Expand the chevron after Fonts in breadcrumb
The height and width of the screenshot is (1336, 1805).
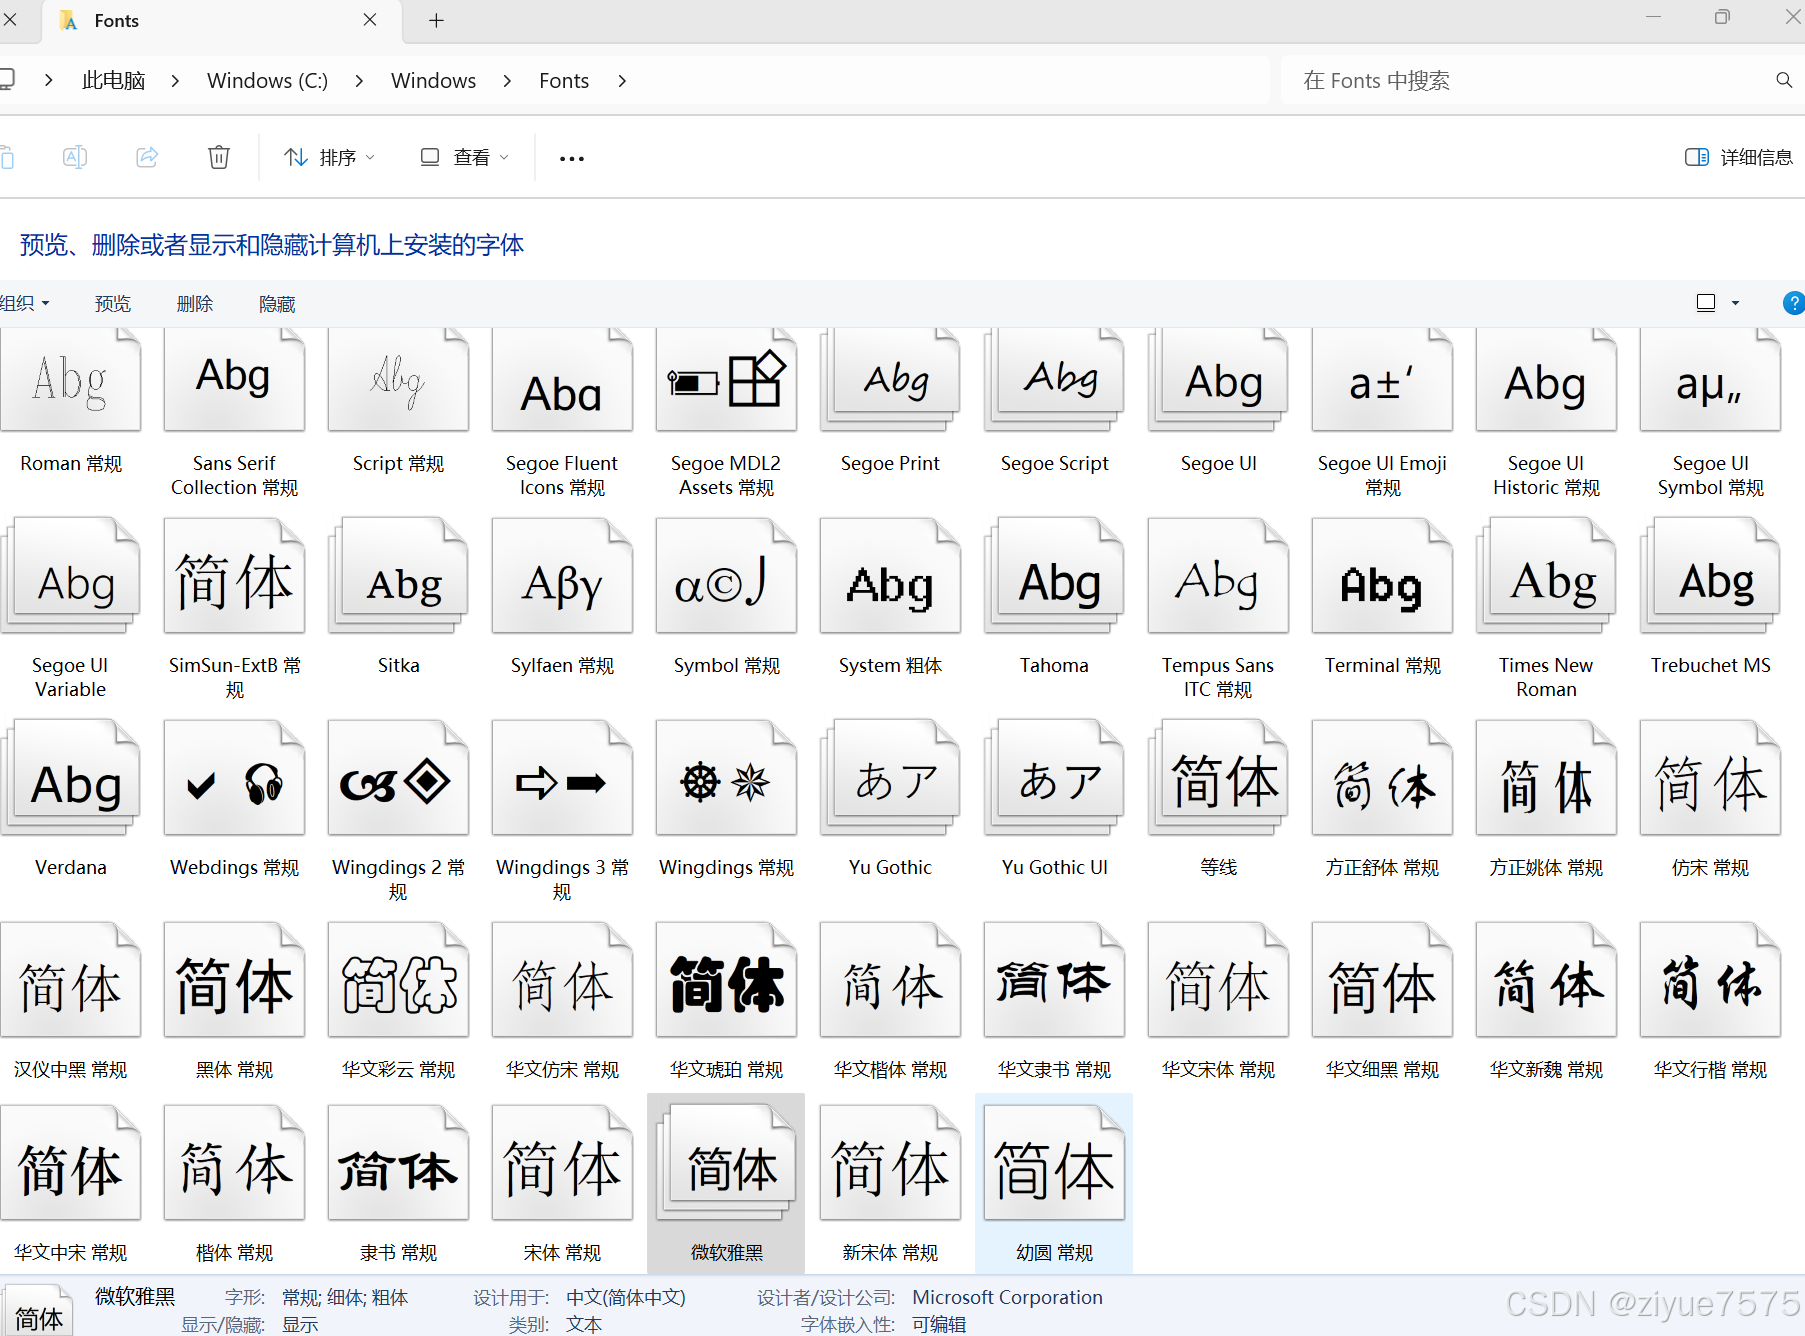pyautogui.click(x=622, y=81)
